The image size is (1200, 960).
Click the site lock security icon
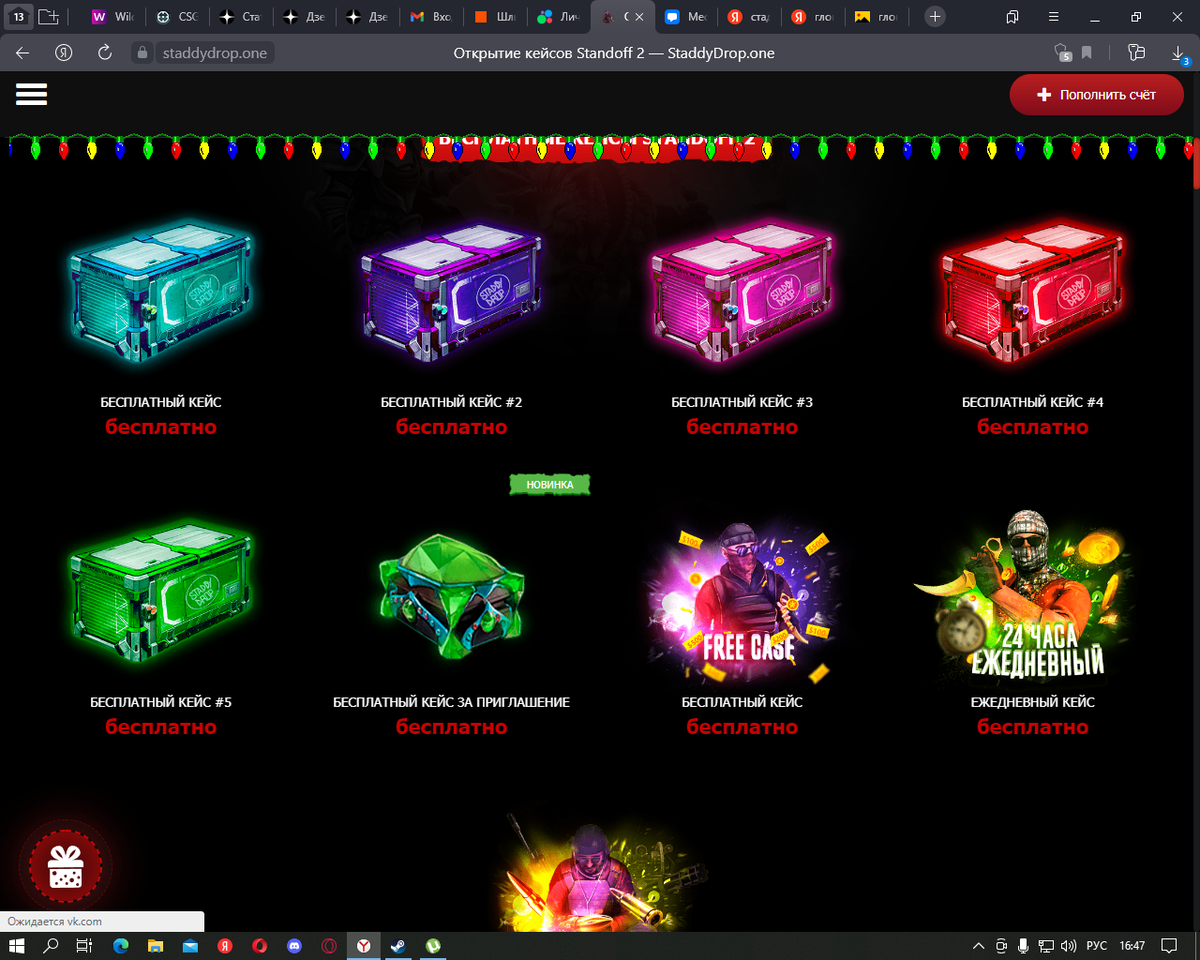pyautogui.click(x=143, y=53)
